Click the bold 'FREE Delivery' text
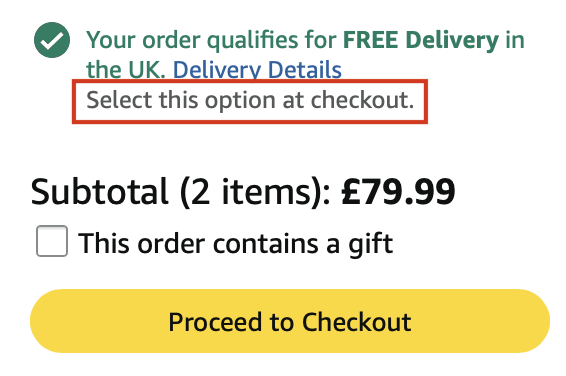This screenshot has height=376, width=566. tap(421, 40)
